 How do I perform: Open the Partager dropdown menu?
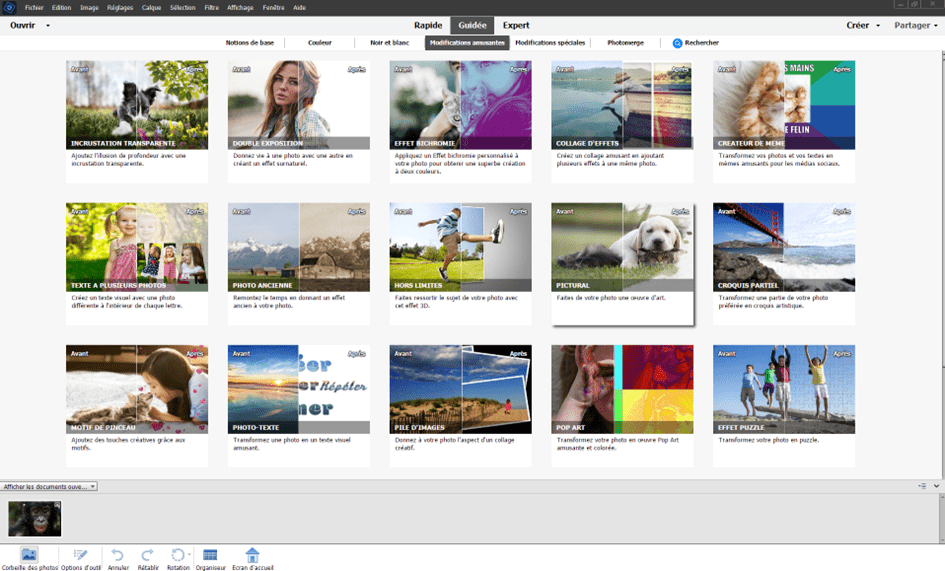(x=915, y=25)
